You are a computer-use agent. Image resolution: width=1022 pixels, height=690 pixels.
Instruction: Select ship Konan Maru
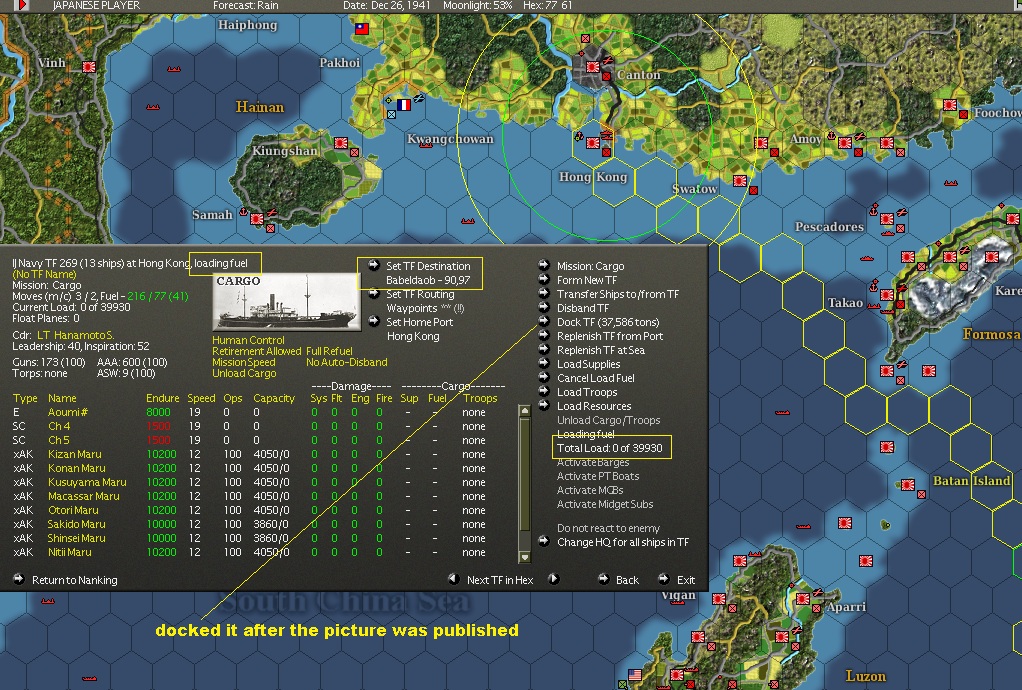(77, 468)
